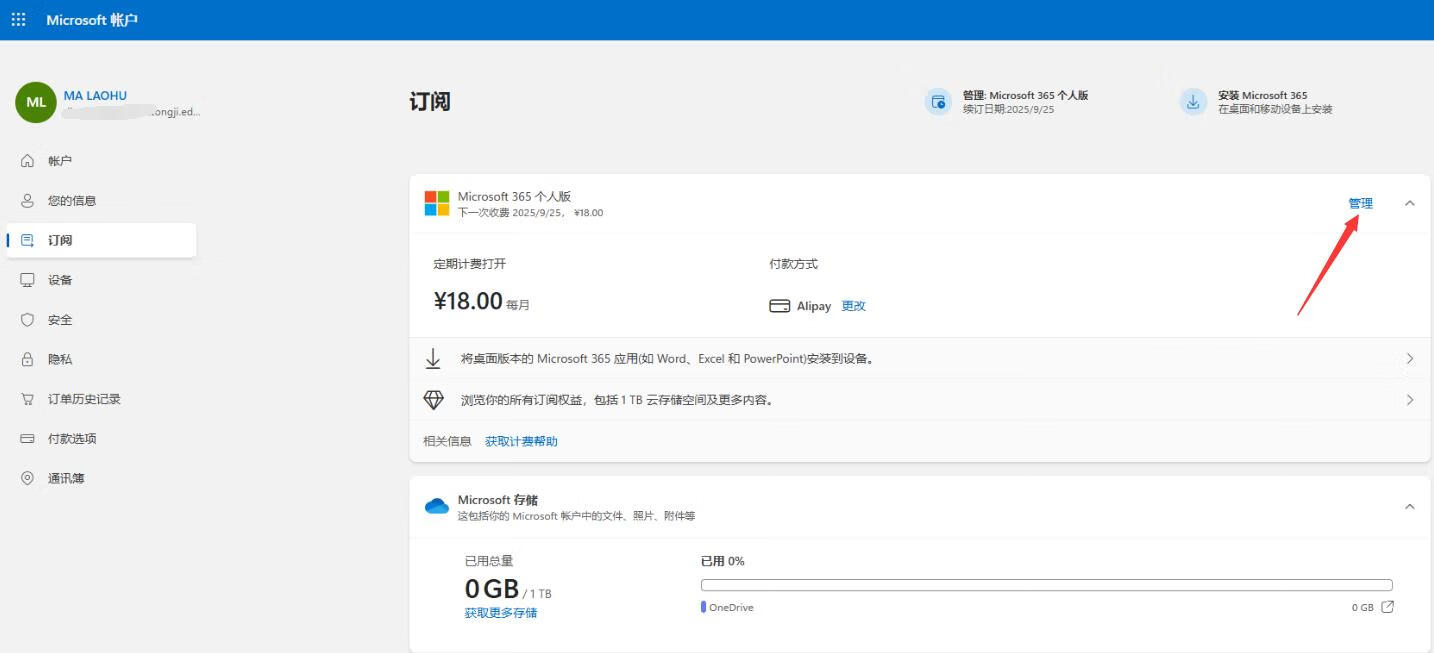Collapse the Microsoft 存储 section

[x=1410, y=507]
